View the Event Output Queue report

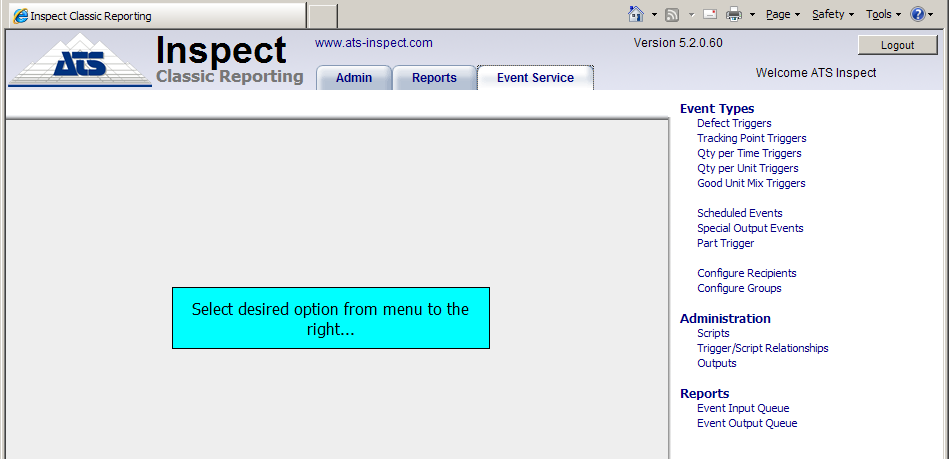coord(747,423)
